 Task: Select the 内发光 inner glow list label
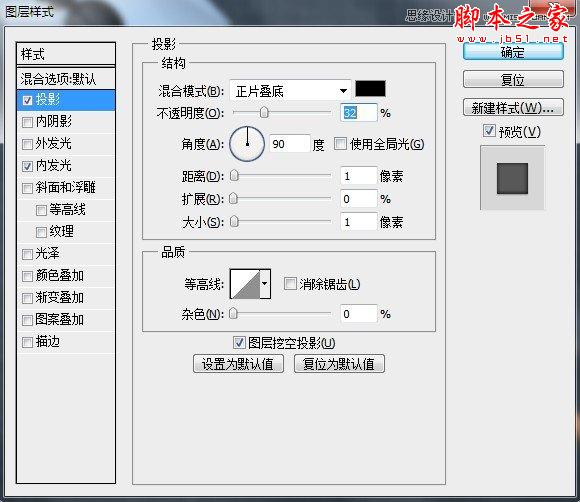[x=54, y=166]
